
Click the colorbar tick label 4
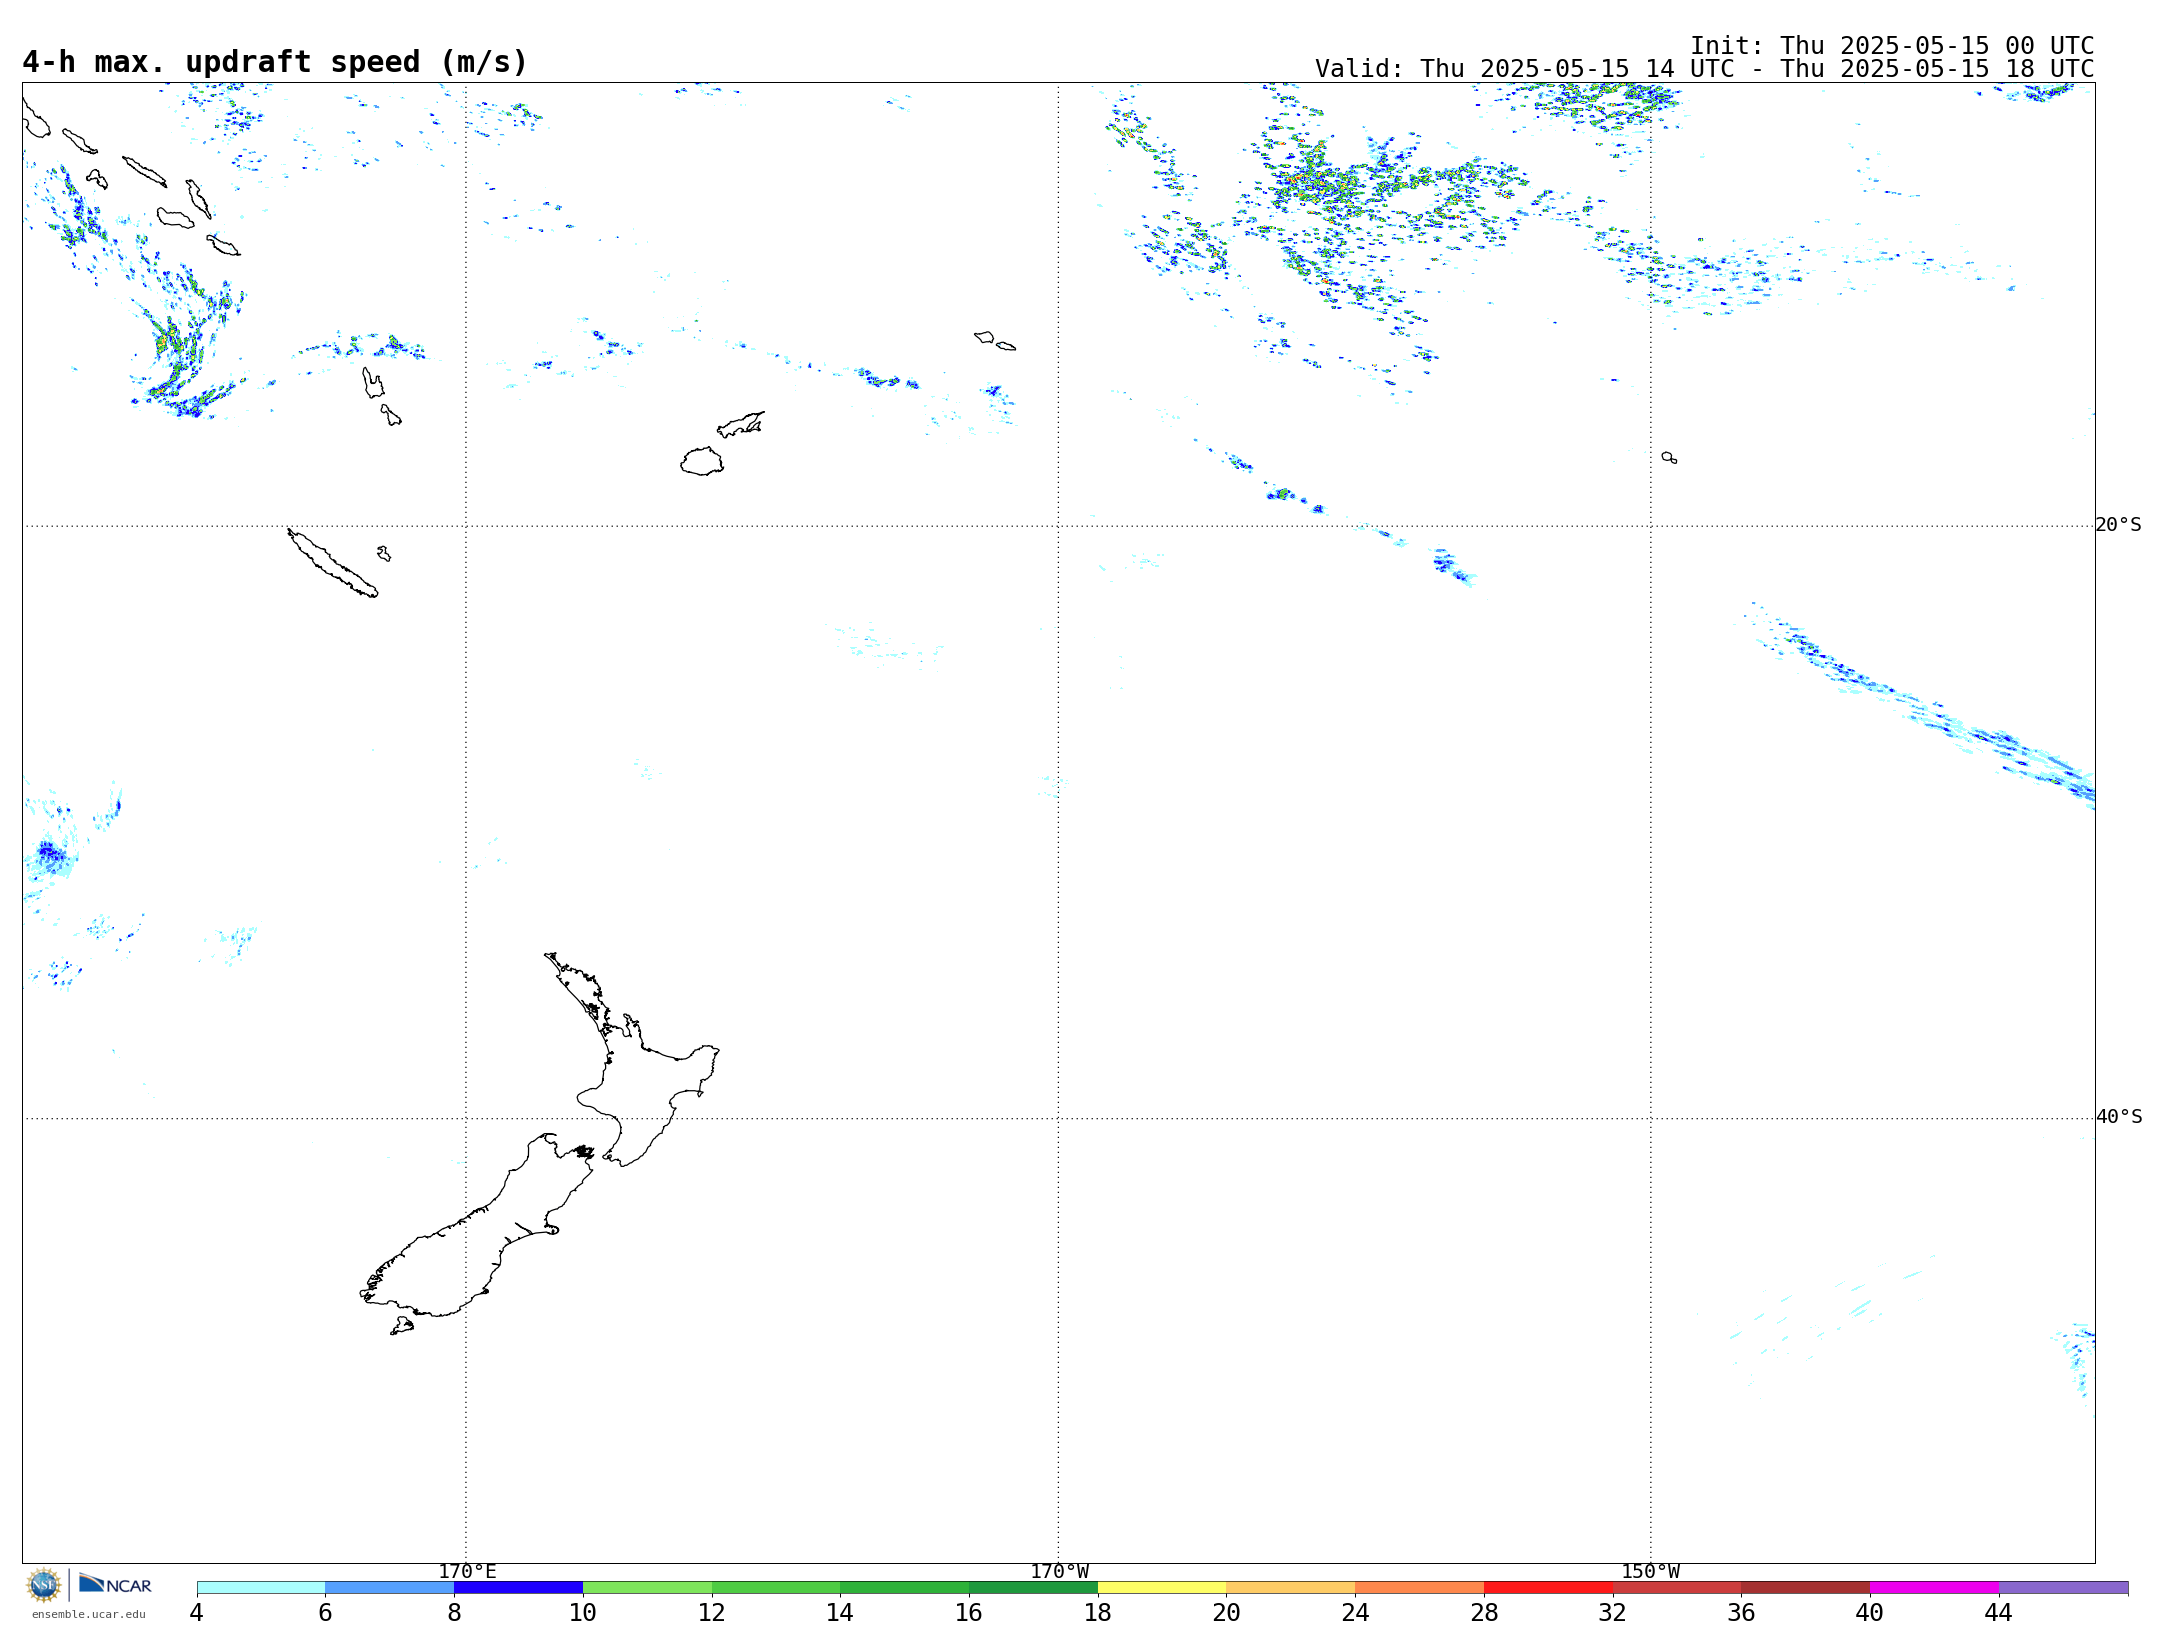point(197,1612)
